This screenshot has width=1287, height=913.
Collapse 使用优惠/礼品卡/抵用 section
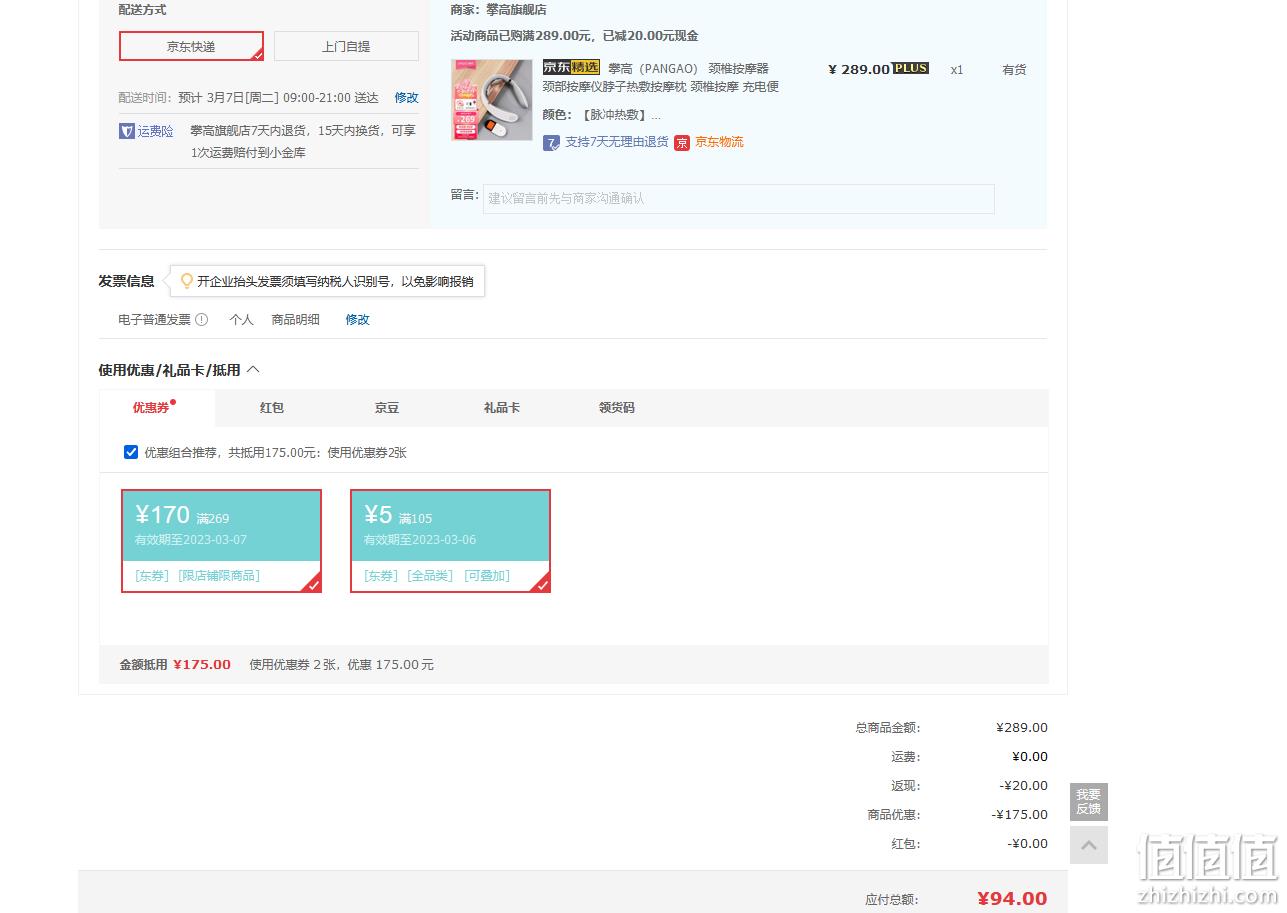point(253,369)
